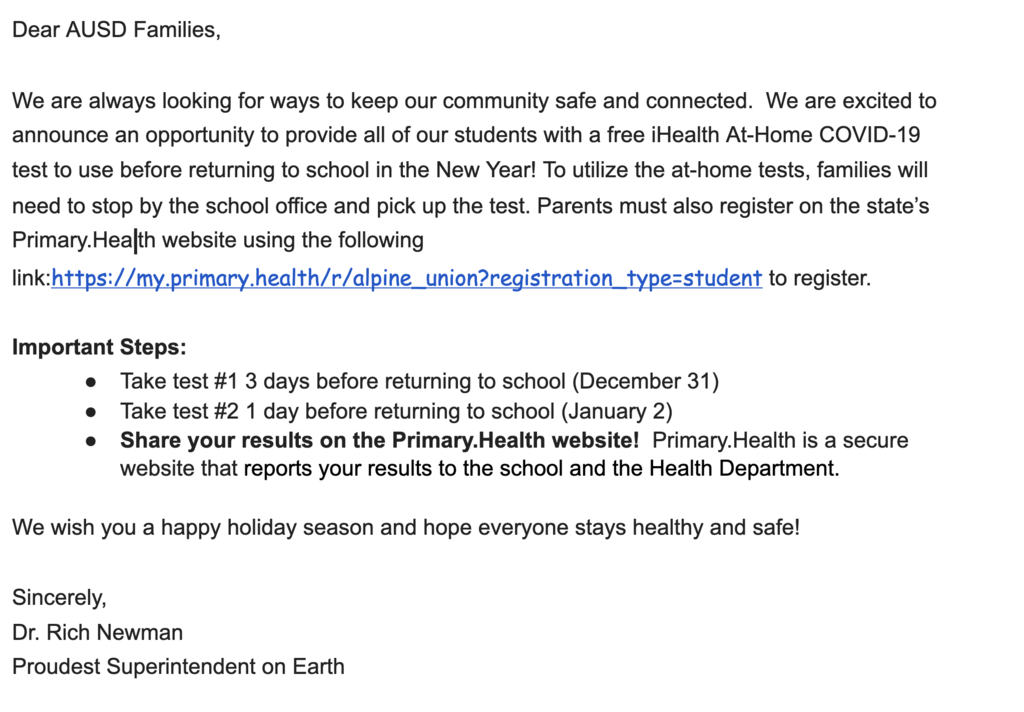Click the phrase "Health Department" in the last bullet
1024x712 pixels.
click(743, 468)
